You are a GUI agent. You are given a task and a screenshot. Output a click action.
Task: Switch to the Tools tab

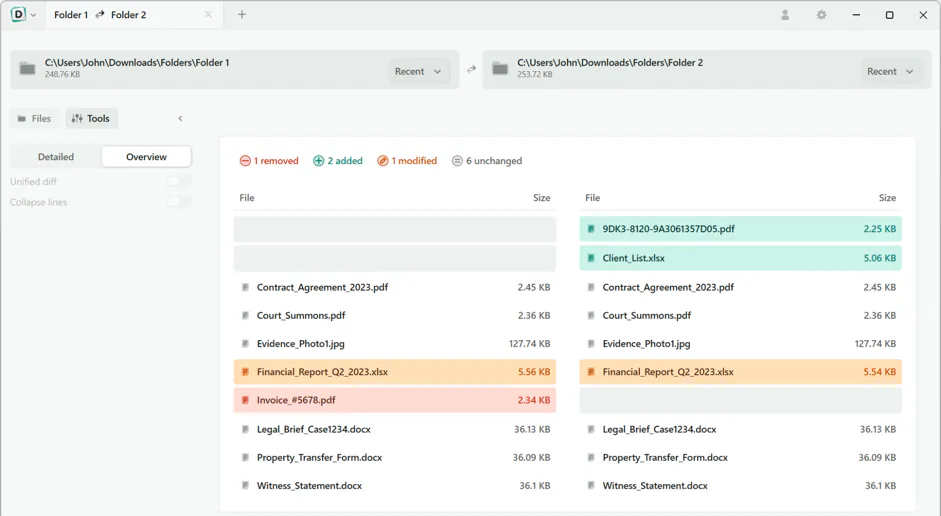[x=91, y=119]
